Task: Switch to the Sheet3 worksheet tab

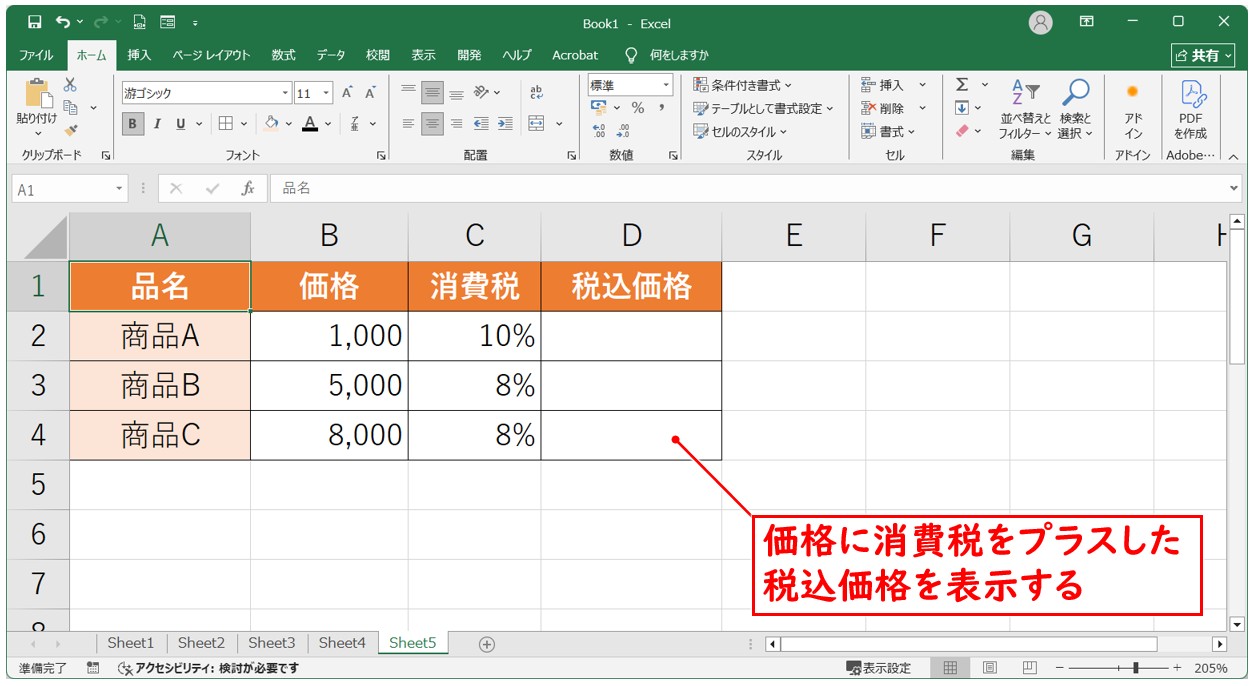Action: 271,643
